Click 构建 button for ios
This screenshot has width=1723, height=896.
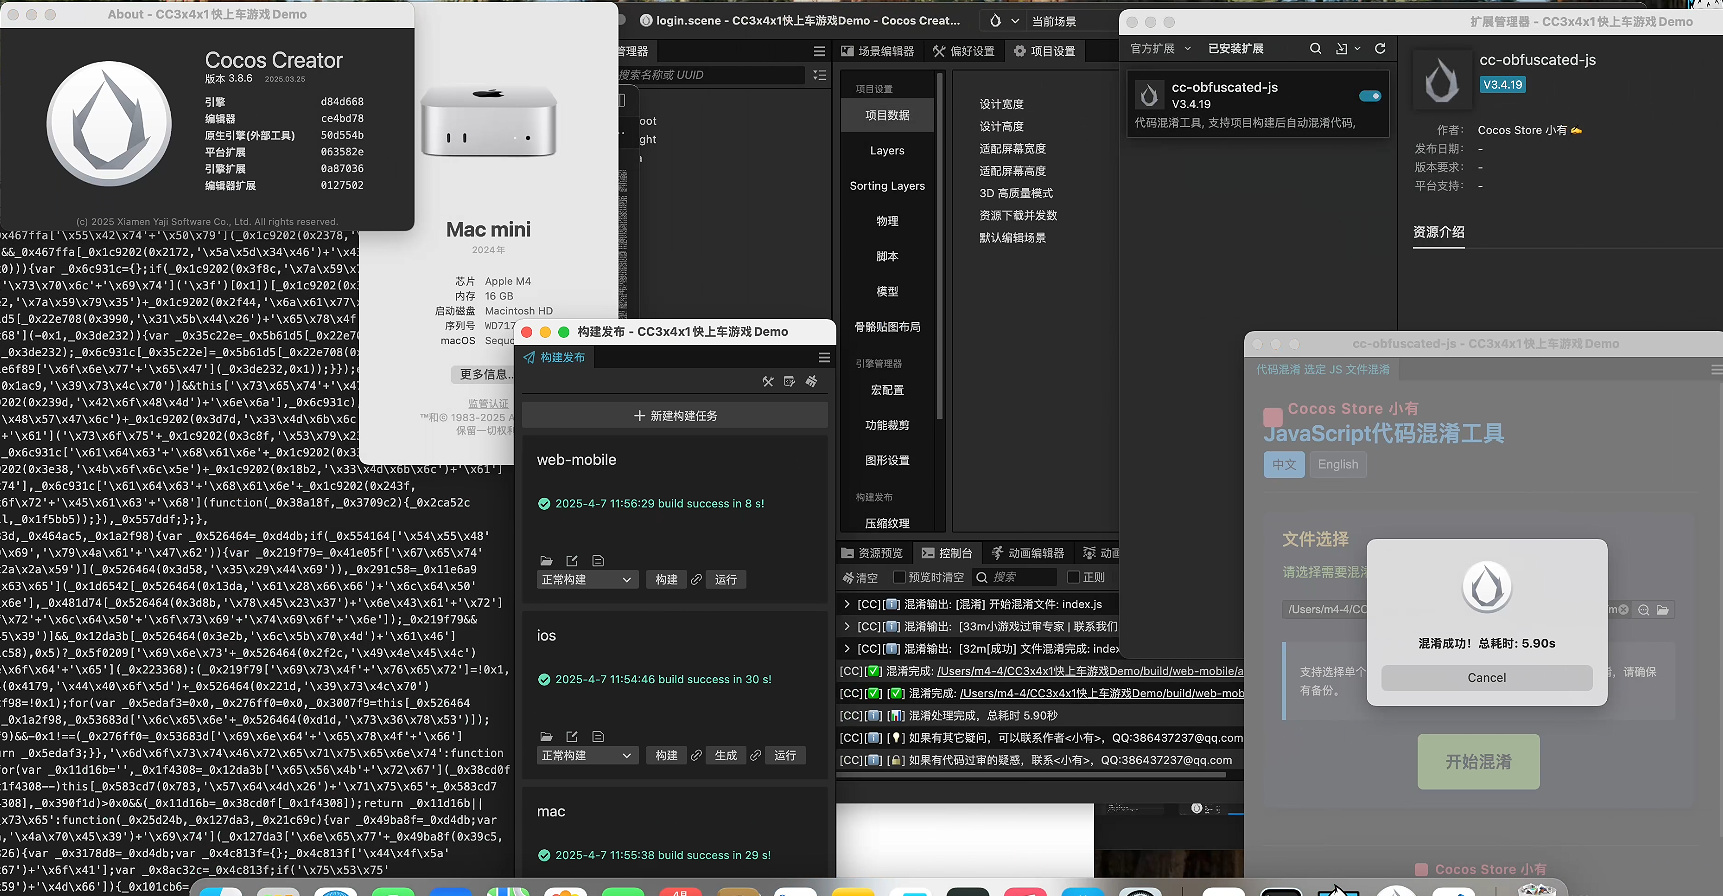tap(667, 756)
